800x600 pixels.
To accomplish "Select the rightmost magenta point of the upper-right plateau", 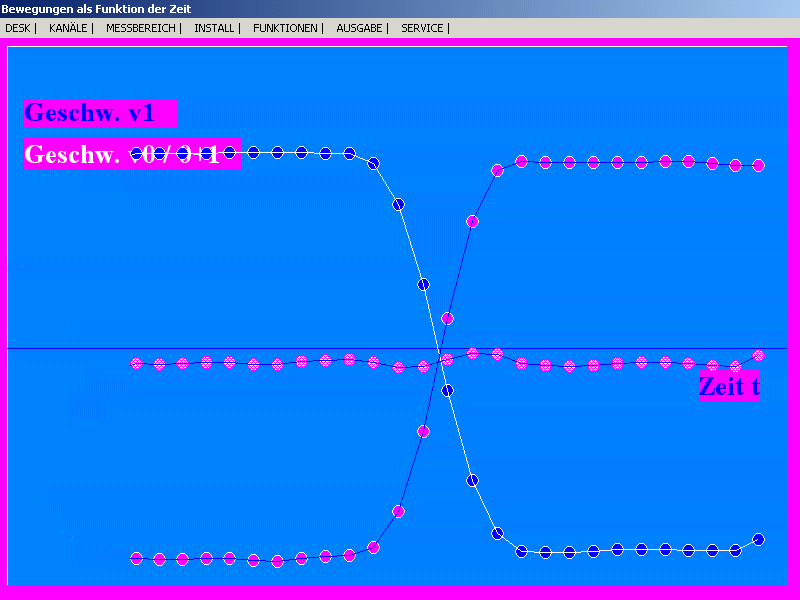I will (758, 165).
